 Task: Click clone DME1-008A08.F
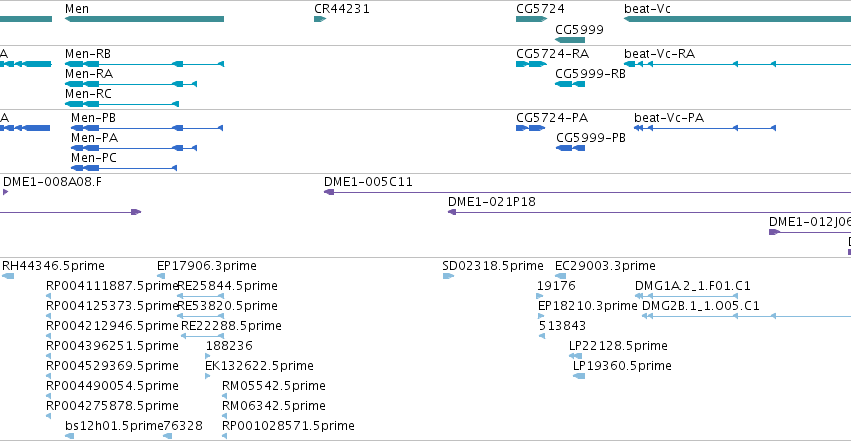pyautogui.click(x=5, y=192)
